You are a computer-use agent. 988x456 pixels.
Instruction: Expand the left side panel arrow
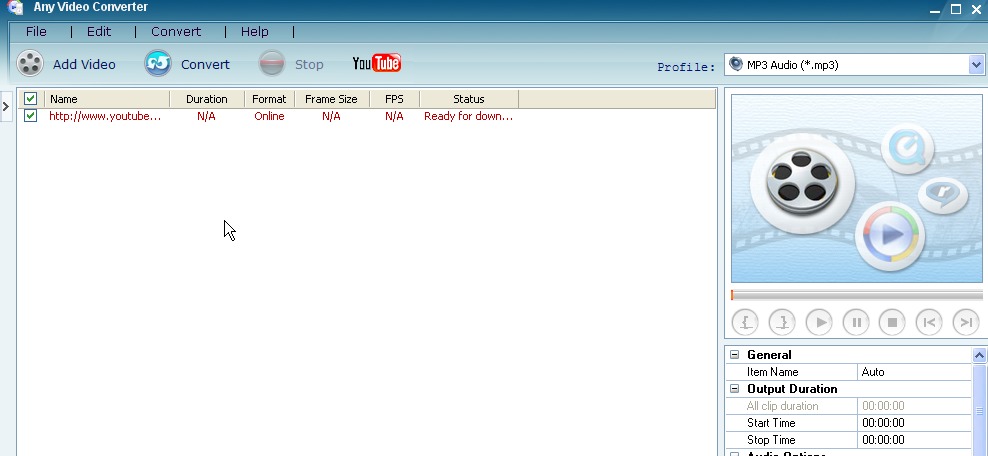pos(6,104)
